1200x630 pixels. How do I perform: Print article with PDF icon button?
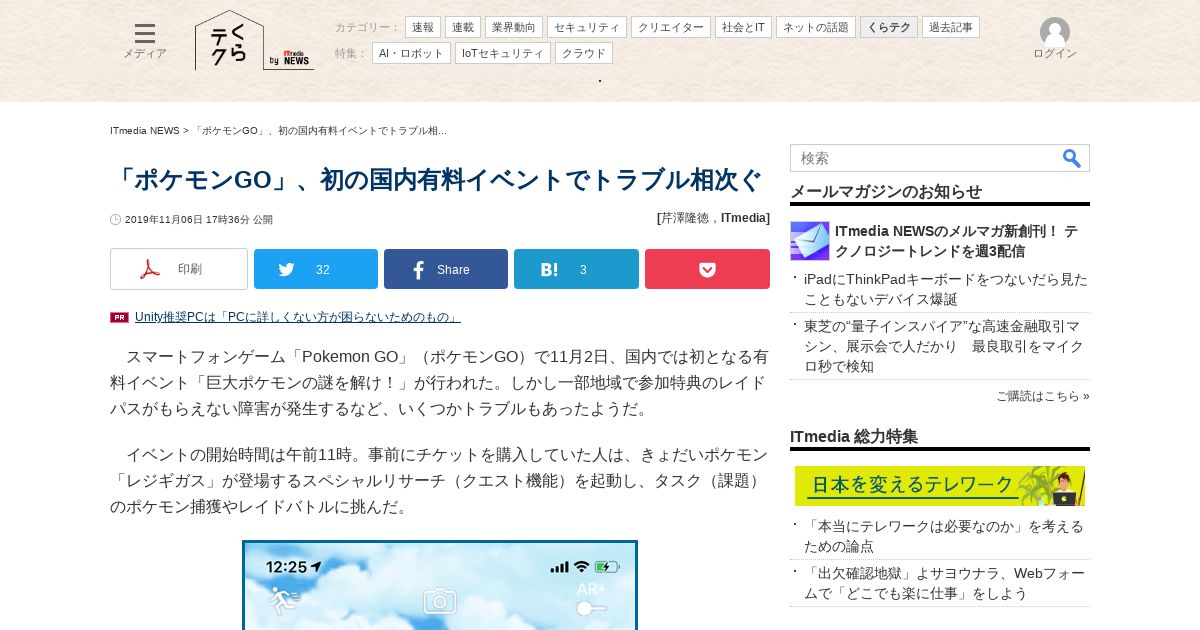coord(179,269)
